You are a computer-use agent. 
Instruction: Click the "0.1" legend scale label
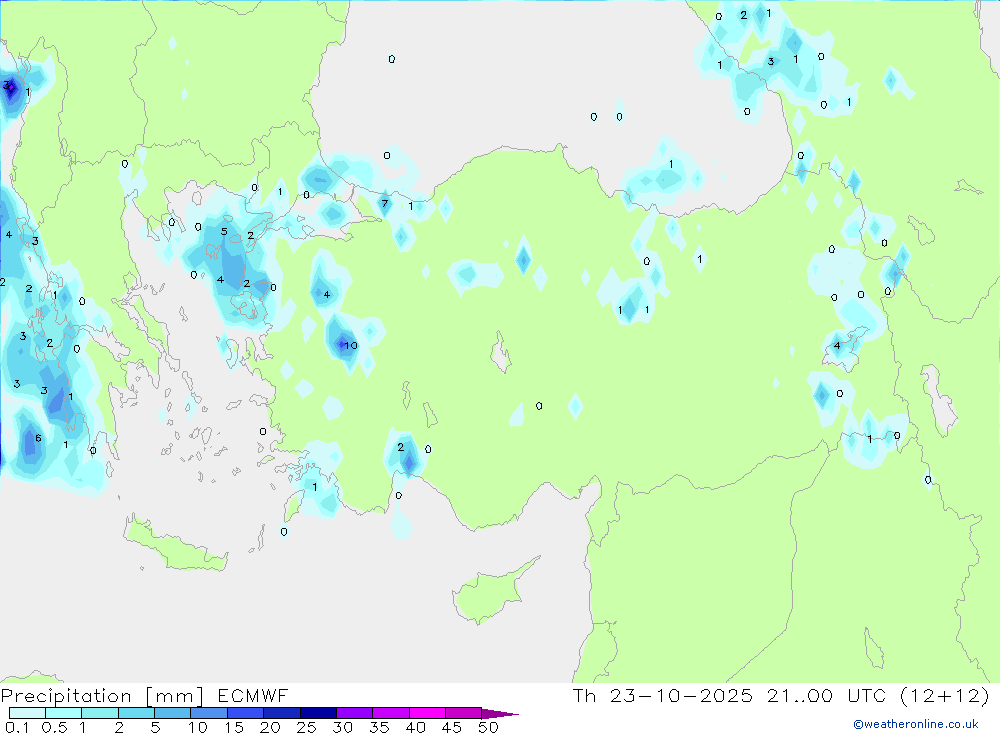click(17, 727)
